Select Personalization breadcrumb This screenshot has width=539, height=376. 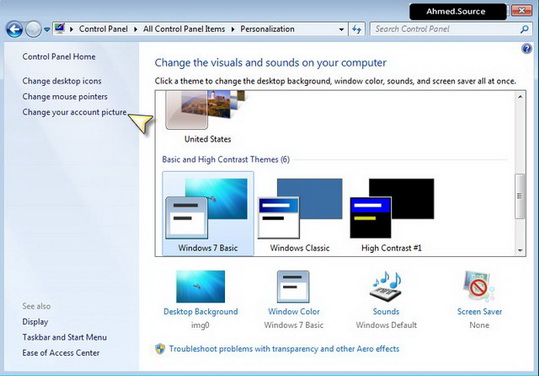tap(267, 29)
